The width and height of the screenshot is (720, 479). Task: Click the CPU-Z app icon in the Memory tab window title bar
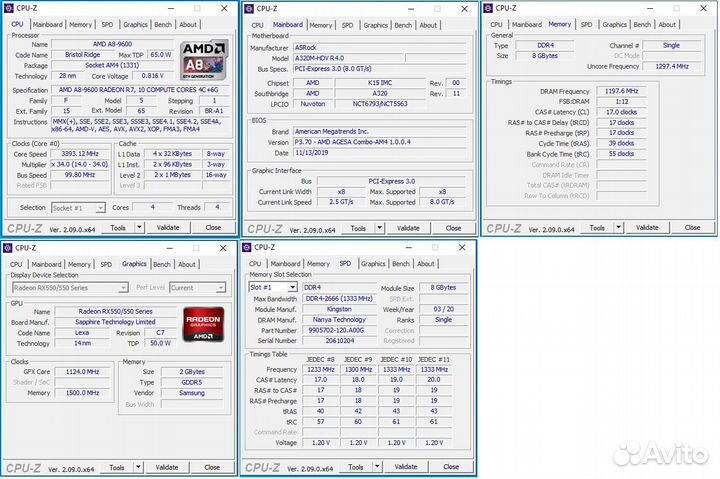(488, 8)
